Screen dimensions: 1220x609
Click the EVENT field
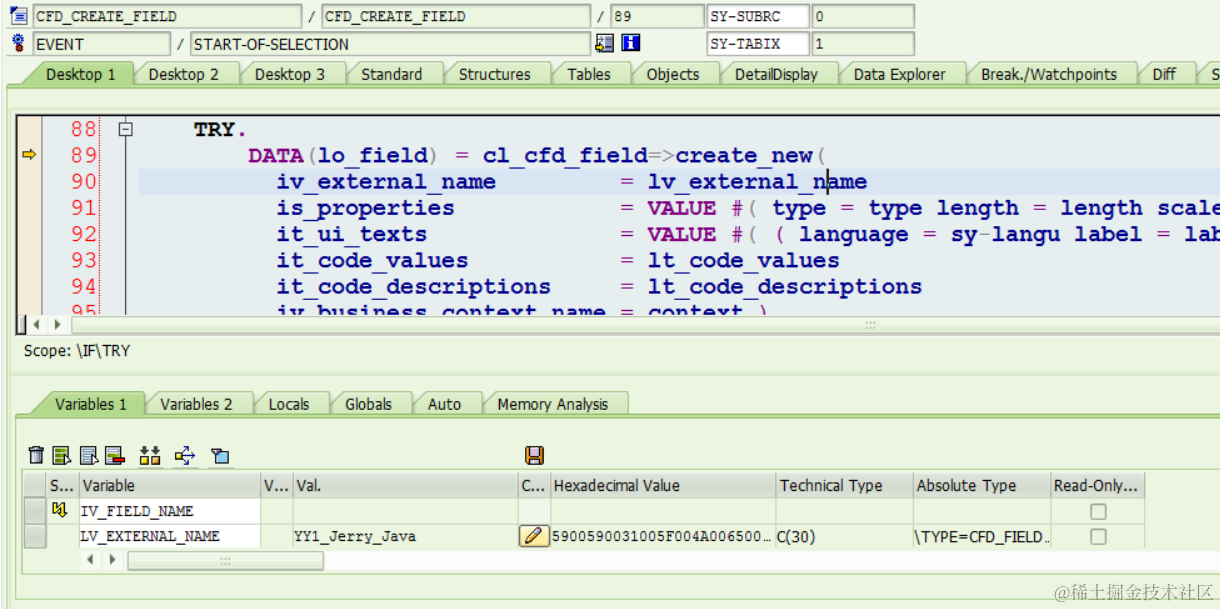point(101,43)
